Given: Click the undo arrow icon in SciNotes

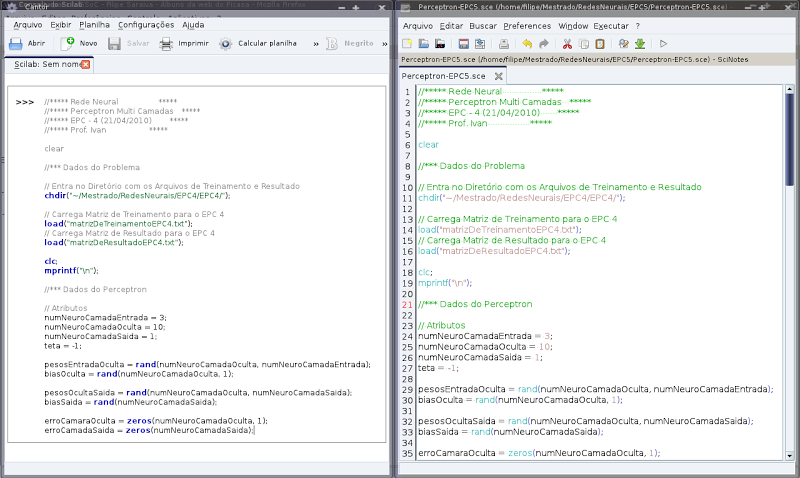Looking at the screenshot, I should [x=527, y=44].
